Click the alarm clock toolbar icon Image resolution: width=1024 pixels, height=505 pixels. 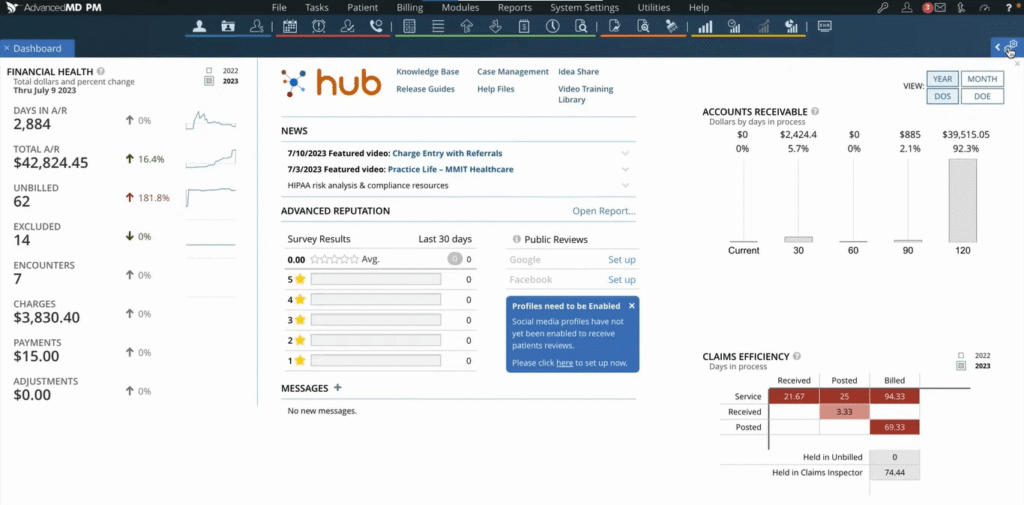click(319, 26)
